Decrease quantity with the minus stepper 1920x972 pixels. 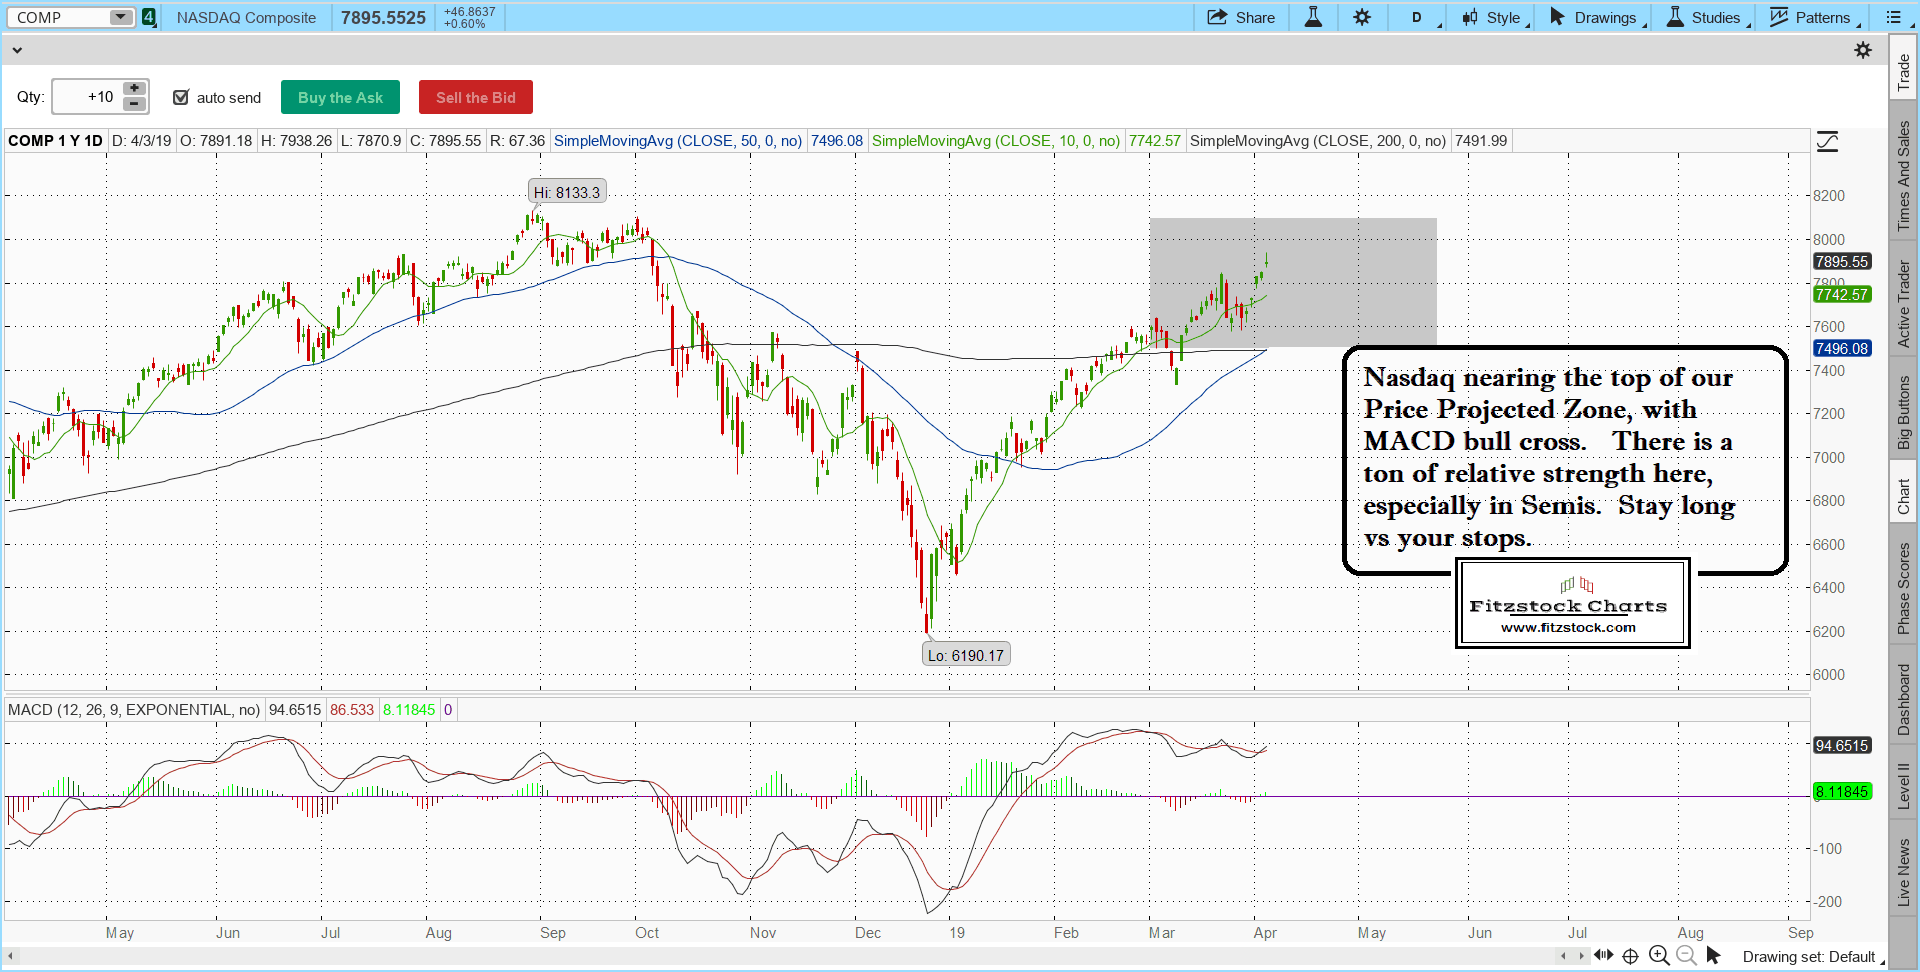[x=134, y=104]
